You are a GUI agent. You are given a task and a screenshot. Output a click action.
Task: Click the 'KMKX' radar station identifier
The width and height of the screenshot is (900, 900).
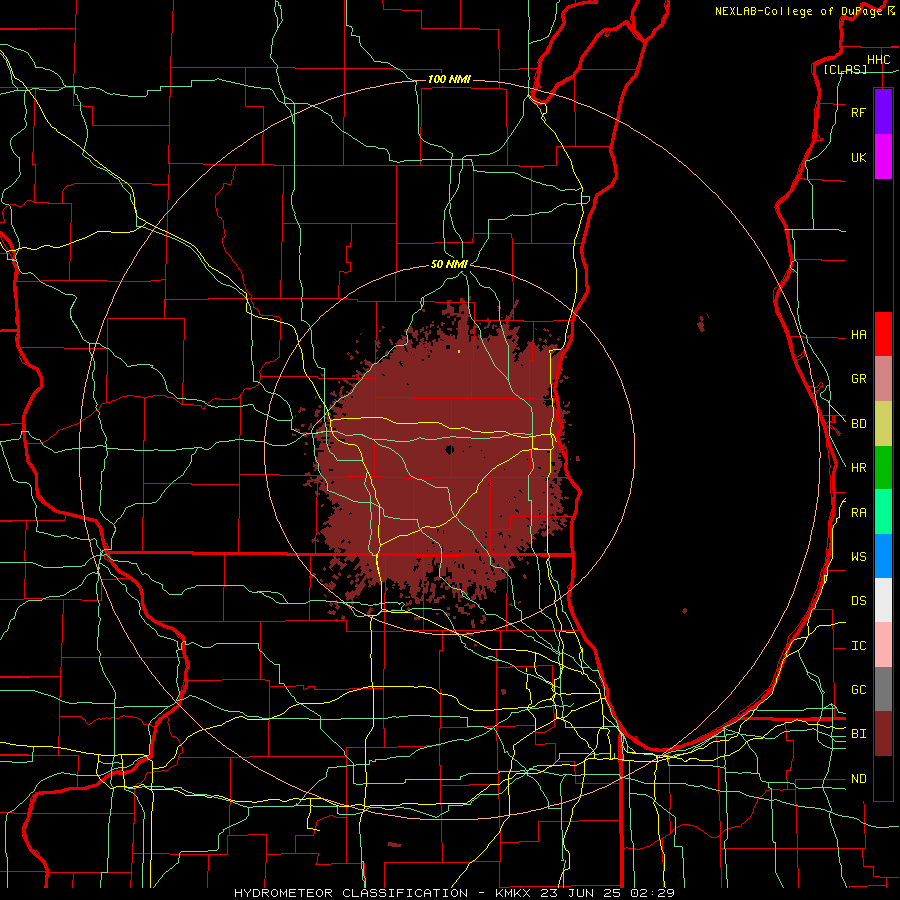pyautogui.click(x=511, y=893)
